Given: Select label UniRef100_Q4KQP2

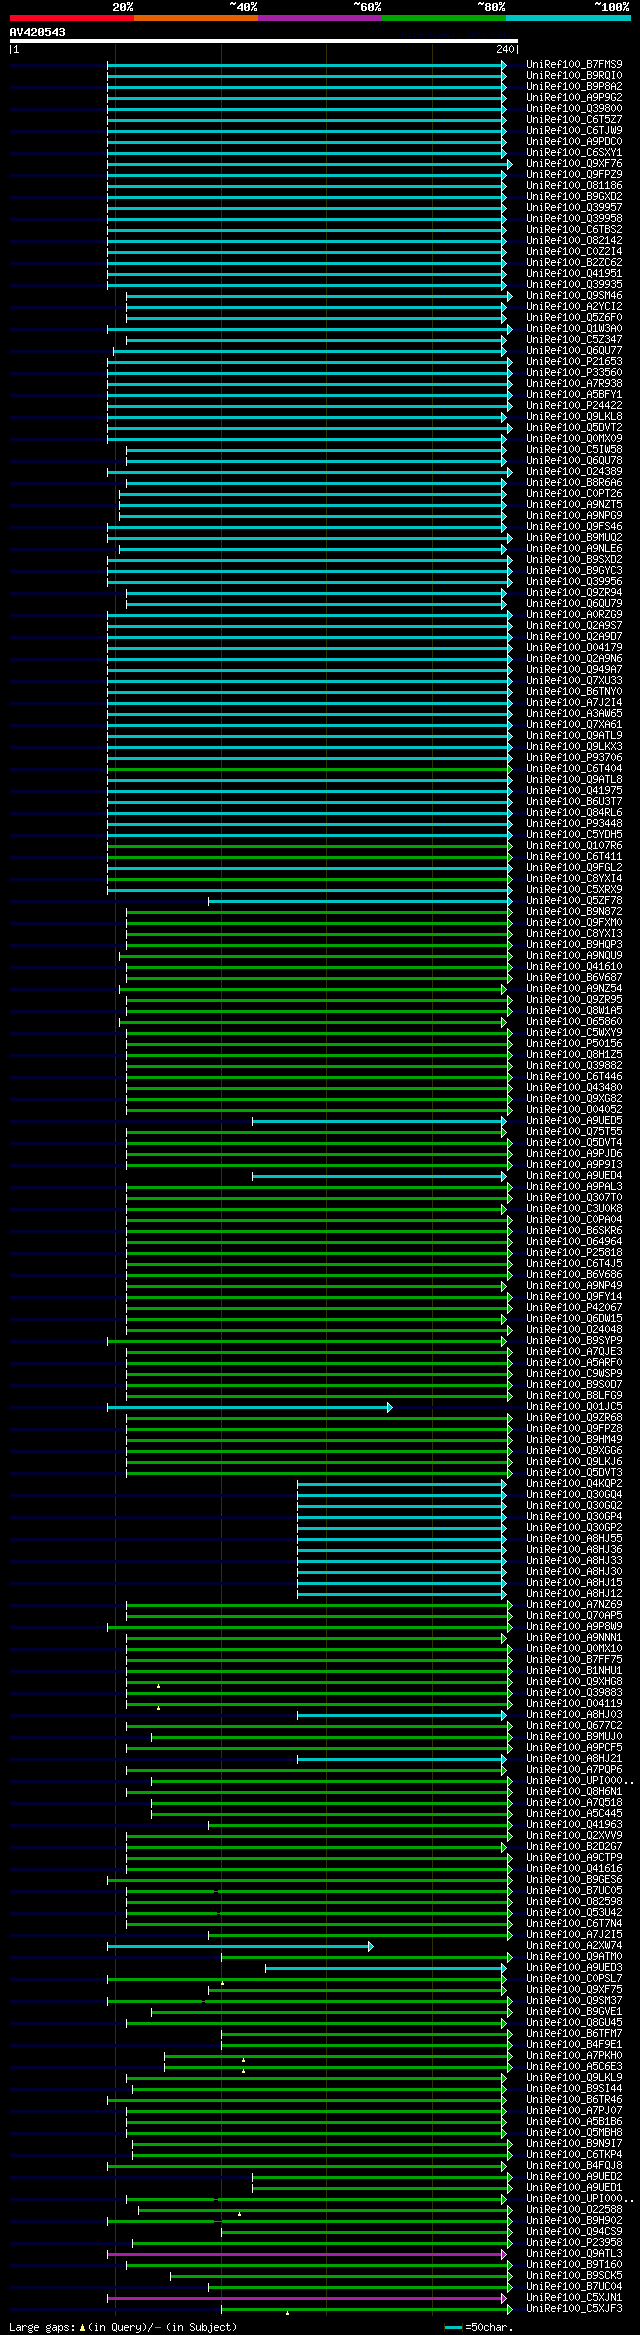Looking at the screenshot, I should [574, 1483].
